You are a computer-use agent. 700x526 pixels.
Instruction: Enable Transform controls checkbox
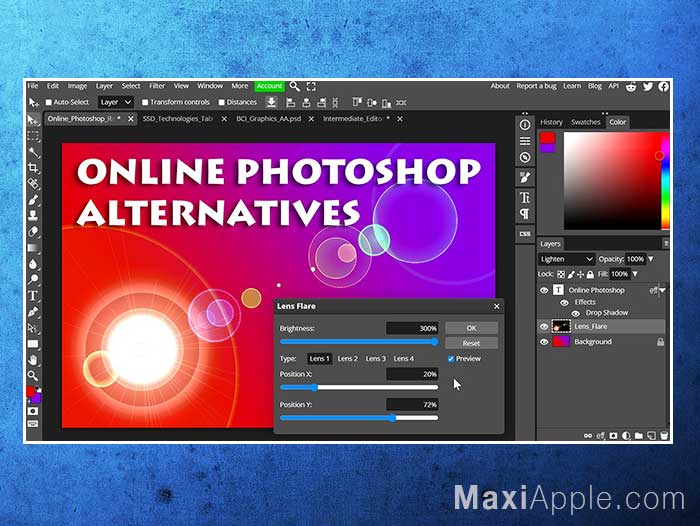tap(145, 102)
